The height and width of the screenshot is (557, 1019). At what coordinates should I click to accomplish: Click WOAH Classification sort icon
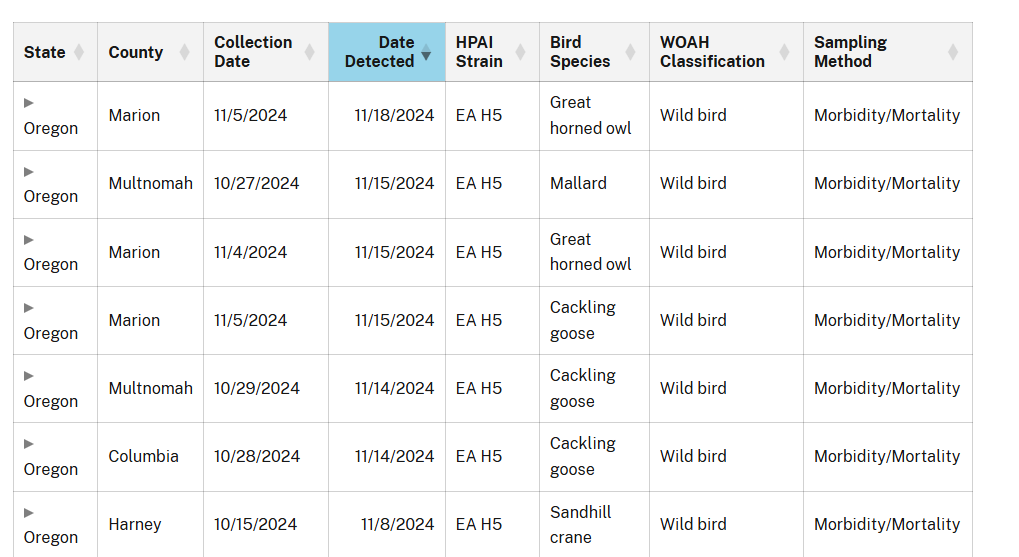point(784,52)
